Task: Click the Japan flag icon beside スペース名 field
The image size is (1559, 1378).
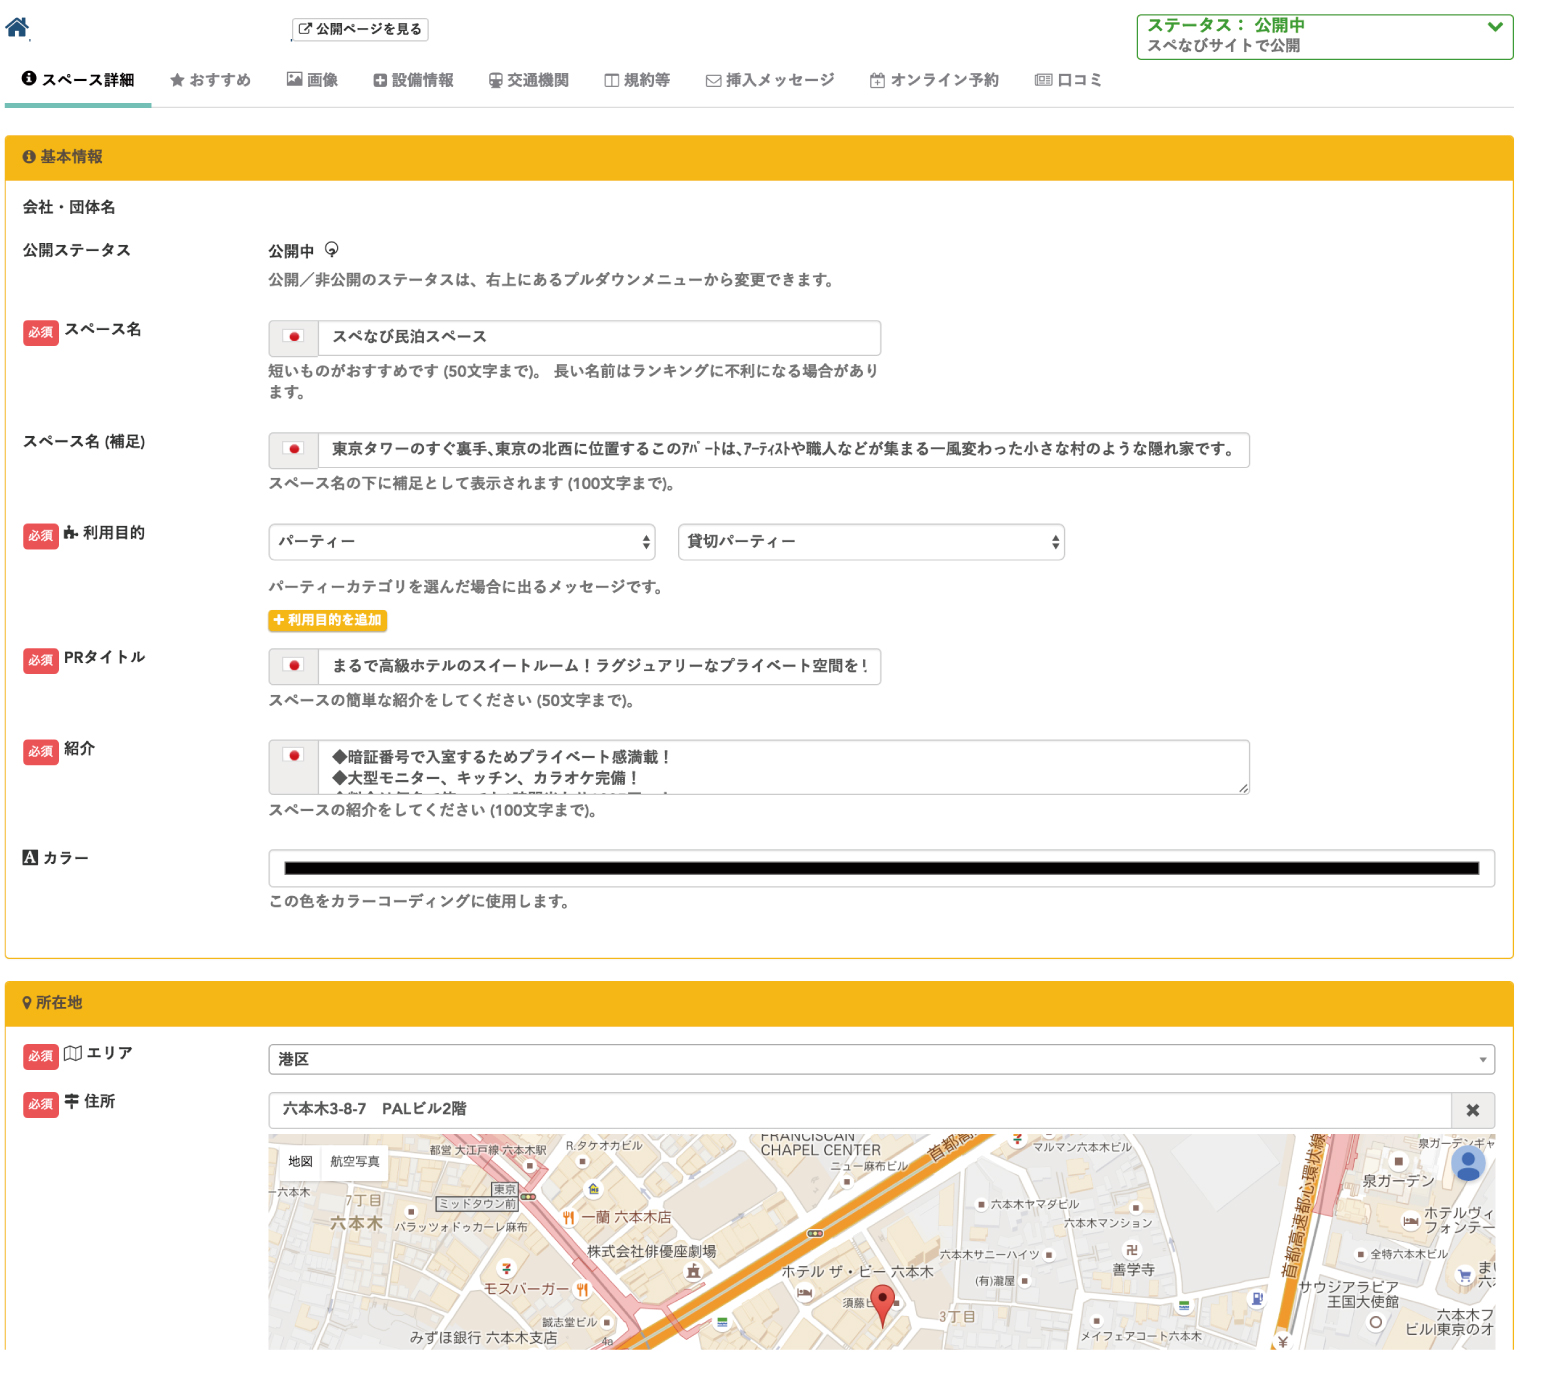Action: tap(294, 338)
